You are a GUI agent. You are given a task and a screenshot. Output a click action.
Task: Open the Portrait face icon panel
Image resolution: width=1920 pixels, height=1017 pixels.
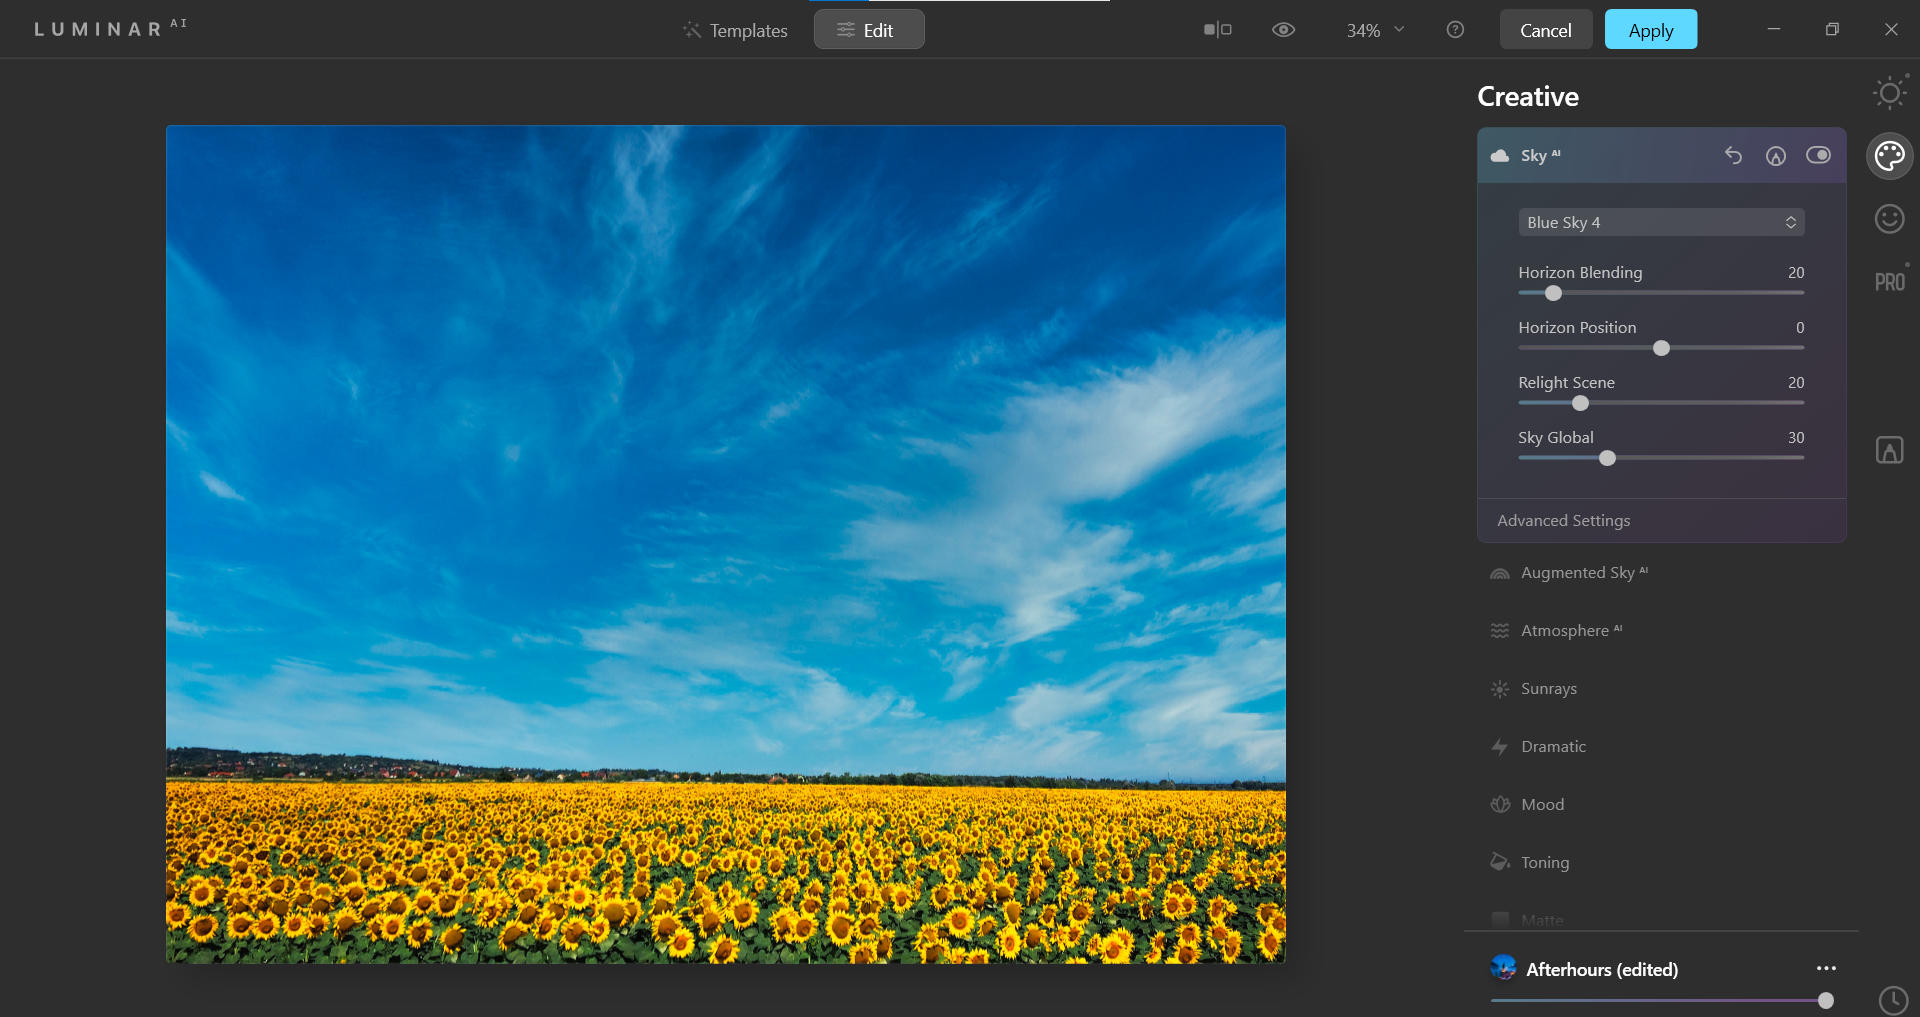point(1889,219)
